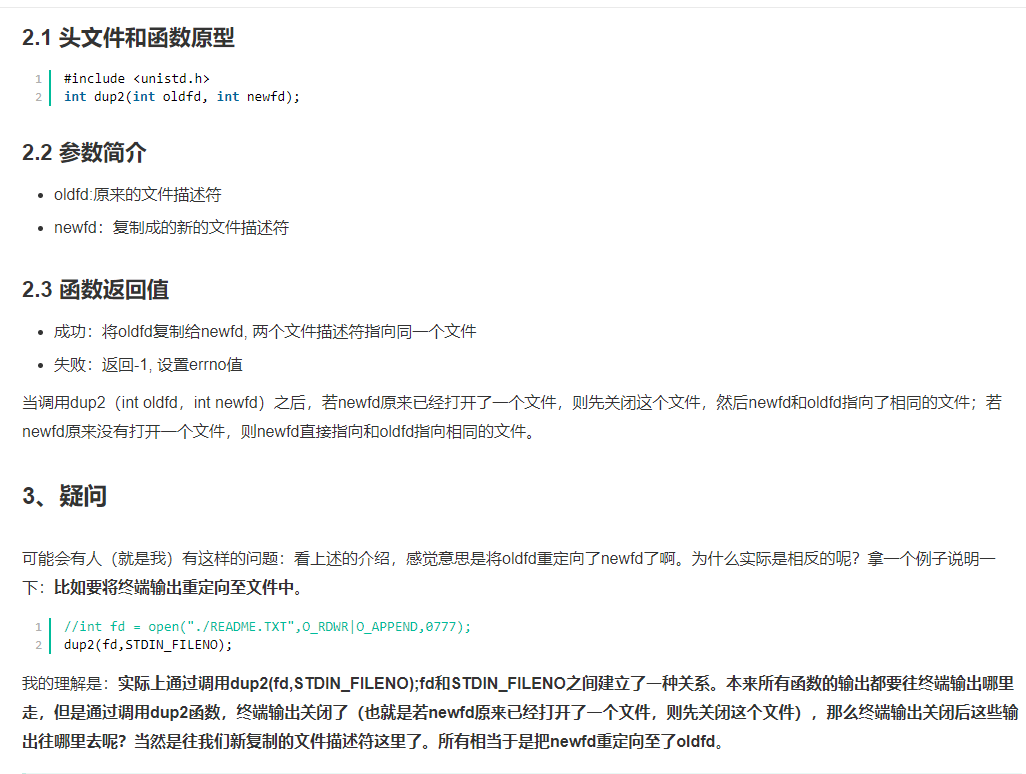The height and width of the screenshot is (774, 1026).
Task: Click line number 1 beside the #include line
Action: click(x=39, y=79)
